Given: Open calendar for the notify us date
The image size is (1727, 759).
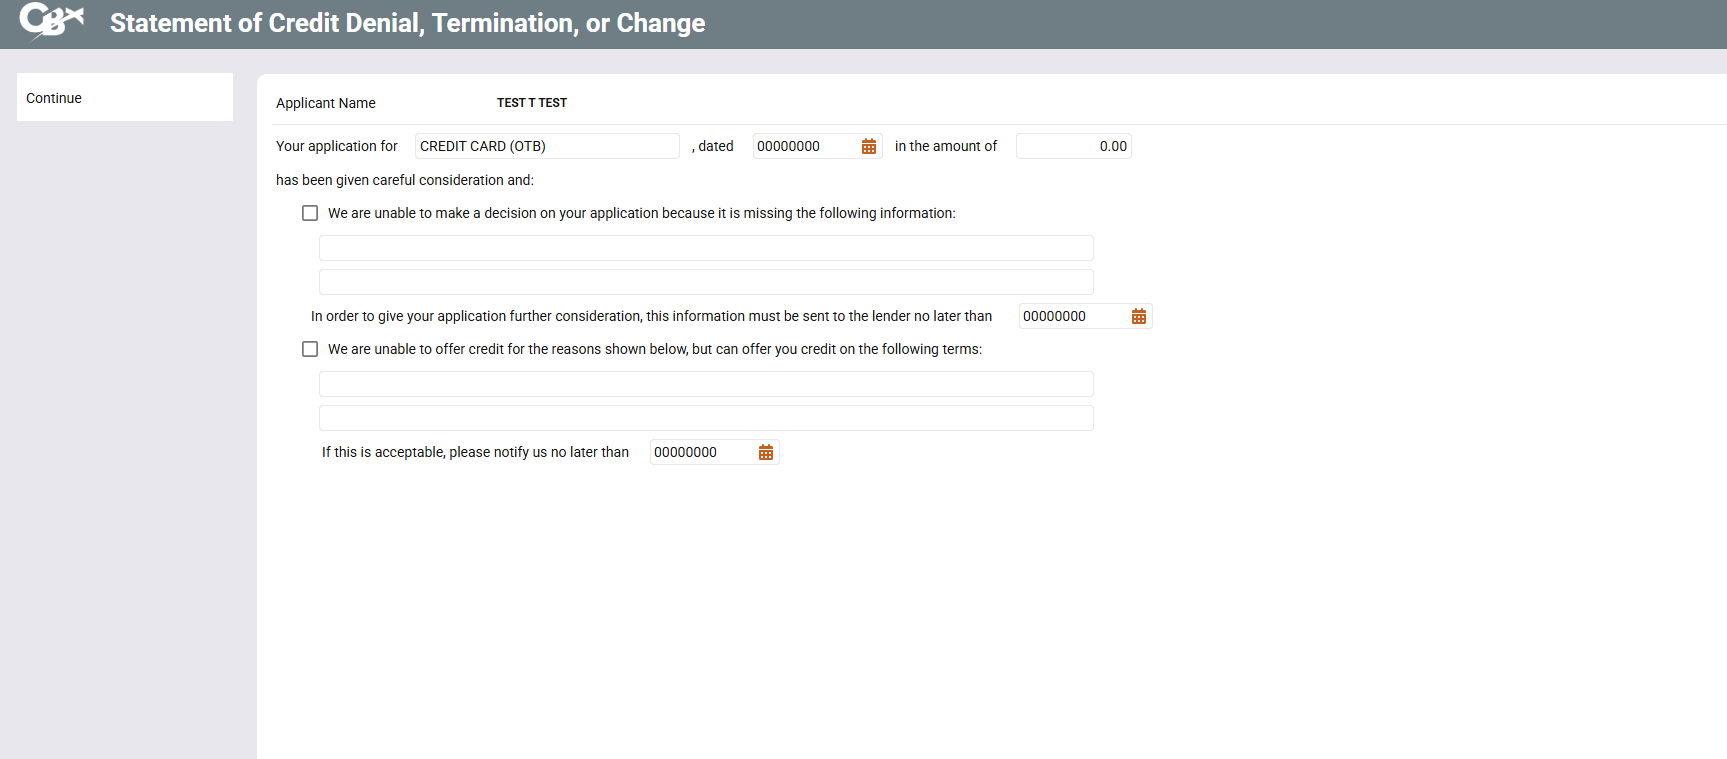Looking at the screenshot, I should click(765, 453).
